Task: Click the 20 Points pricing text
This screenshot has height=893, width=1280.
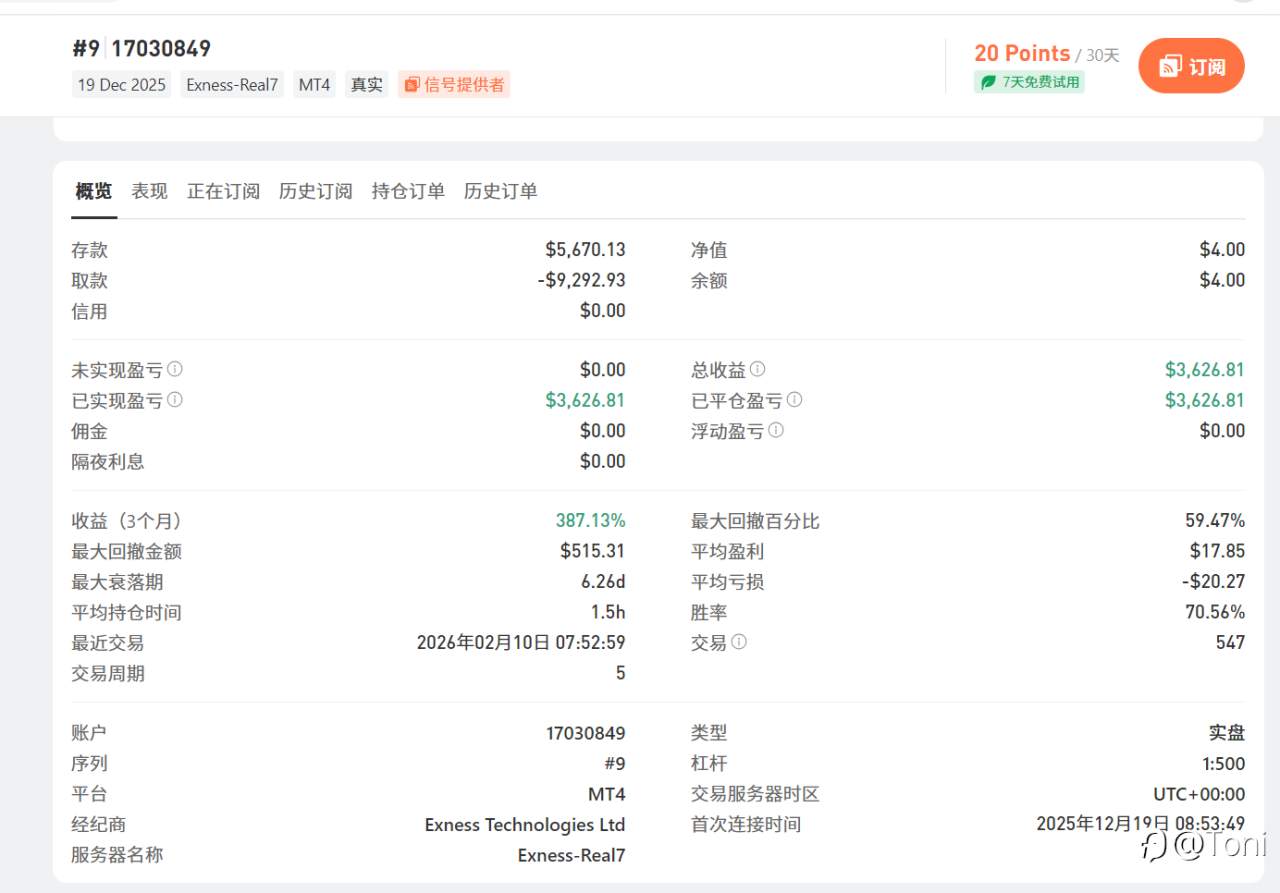Action: click(x=1021, y=54)
